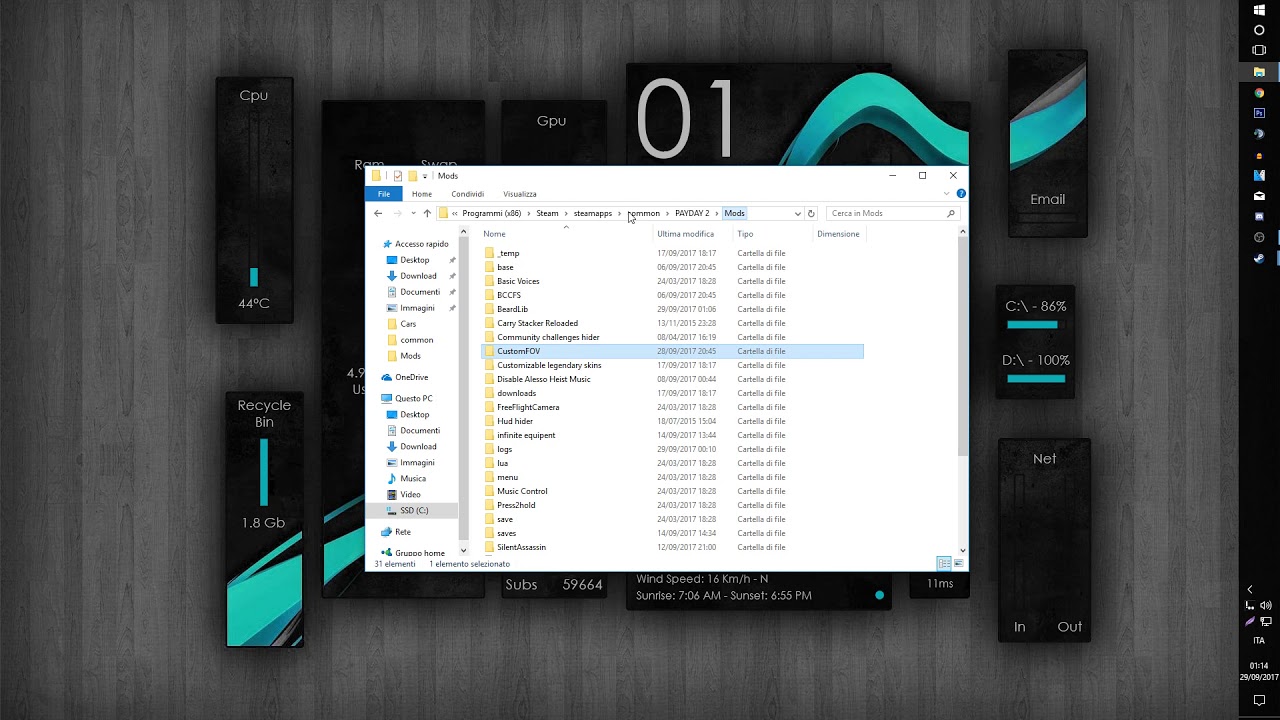The width and height of the screenshot is (1280, 720).
Task: Open the customize quick access toolbar dropdown
Action: tap(425, 176)
